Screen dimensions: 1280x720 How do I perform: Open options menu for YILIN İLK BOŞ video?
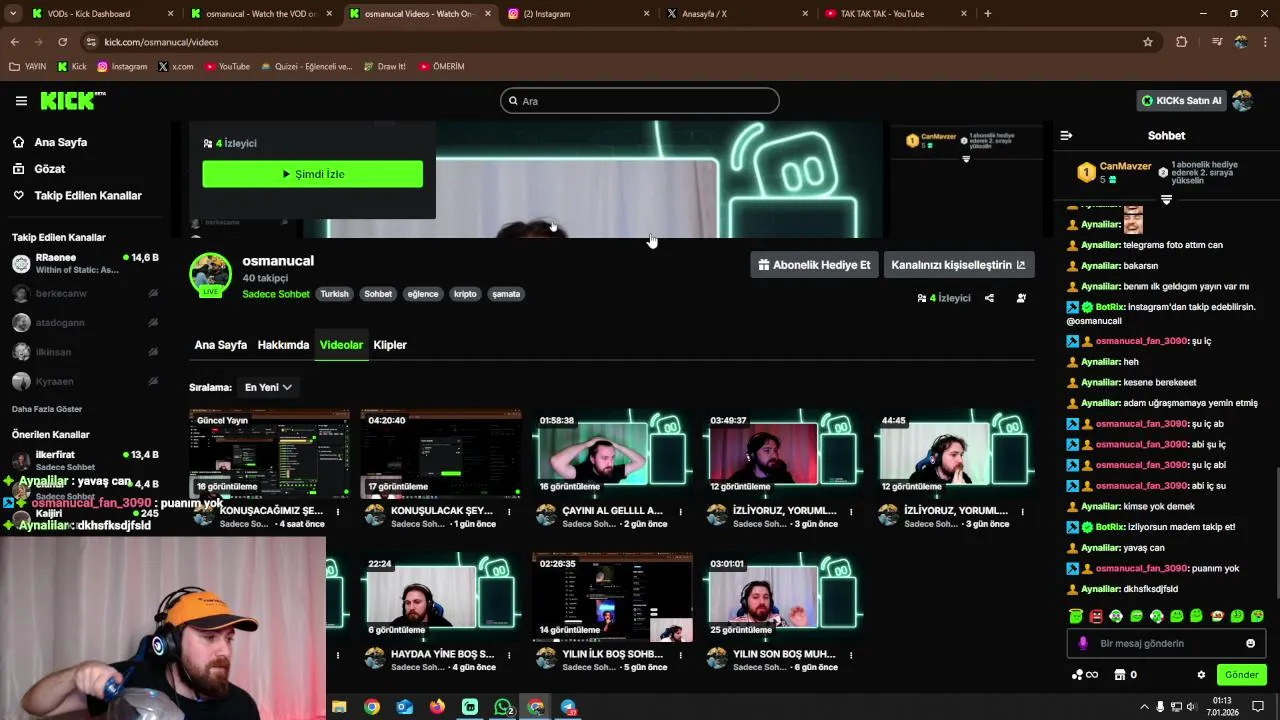pyautogui.click(x=680, y=654)
